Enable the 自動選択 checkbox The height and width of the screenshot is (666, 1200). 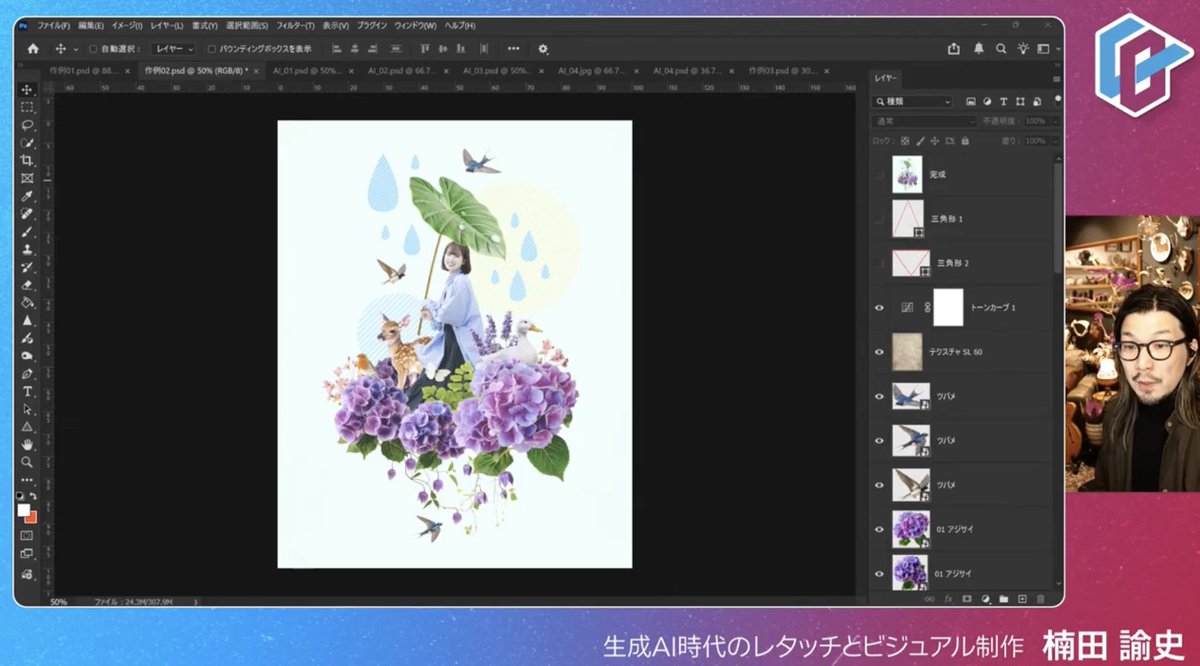(x=93, y=48)
